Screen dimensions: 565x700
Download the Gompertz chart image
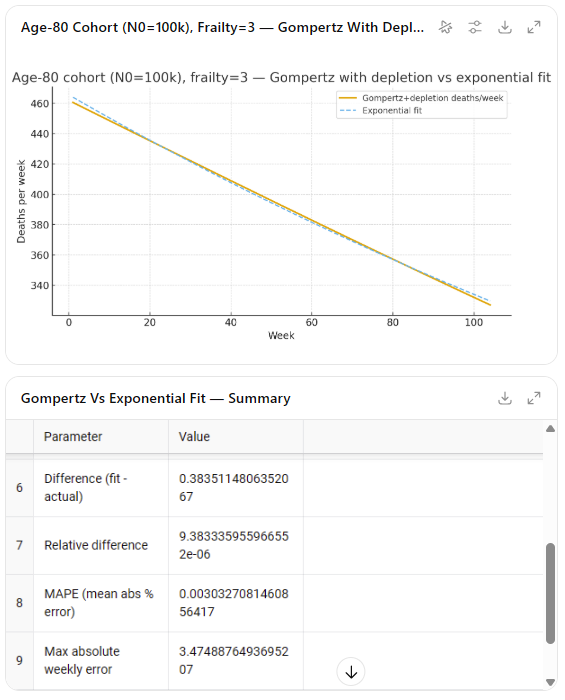click(x=505, y=27)
